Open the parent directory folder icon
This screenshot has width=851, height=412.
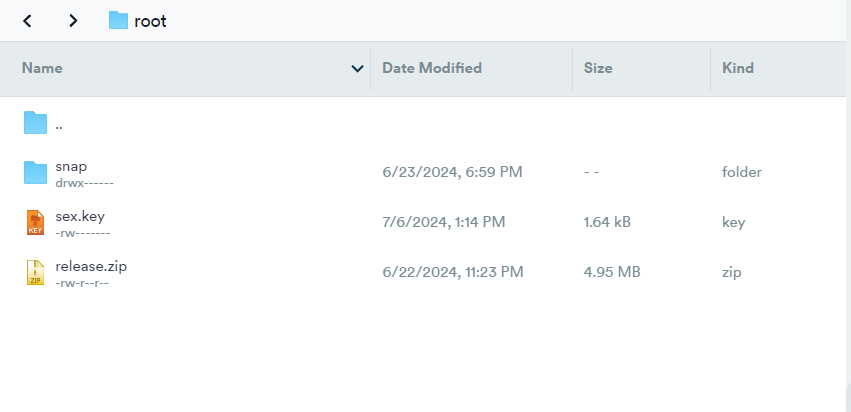[x=36, y=123]
